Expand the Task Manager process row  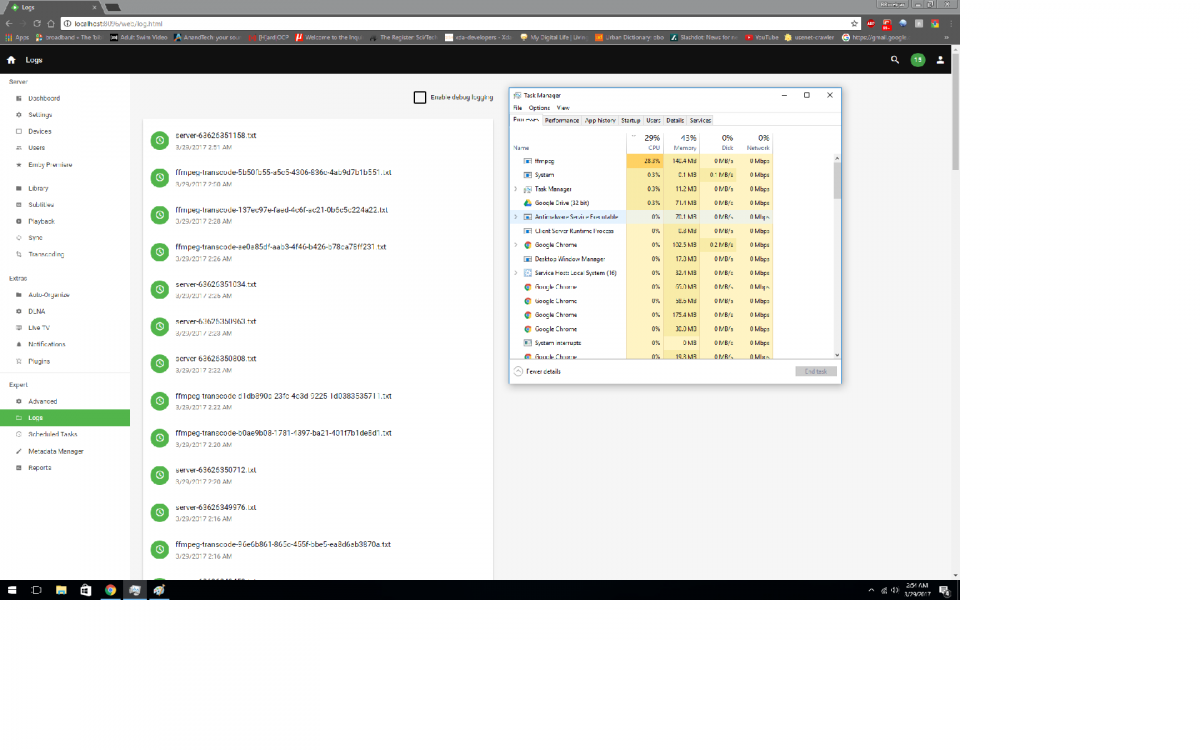pos(516,188)
